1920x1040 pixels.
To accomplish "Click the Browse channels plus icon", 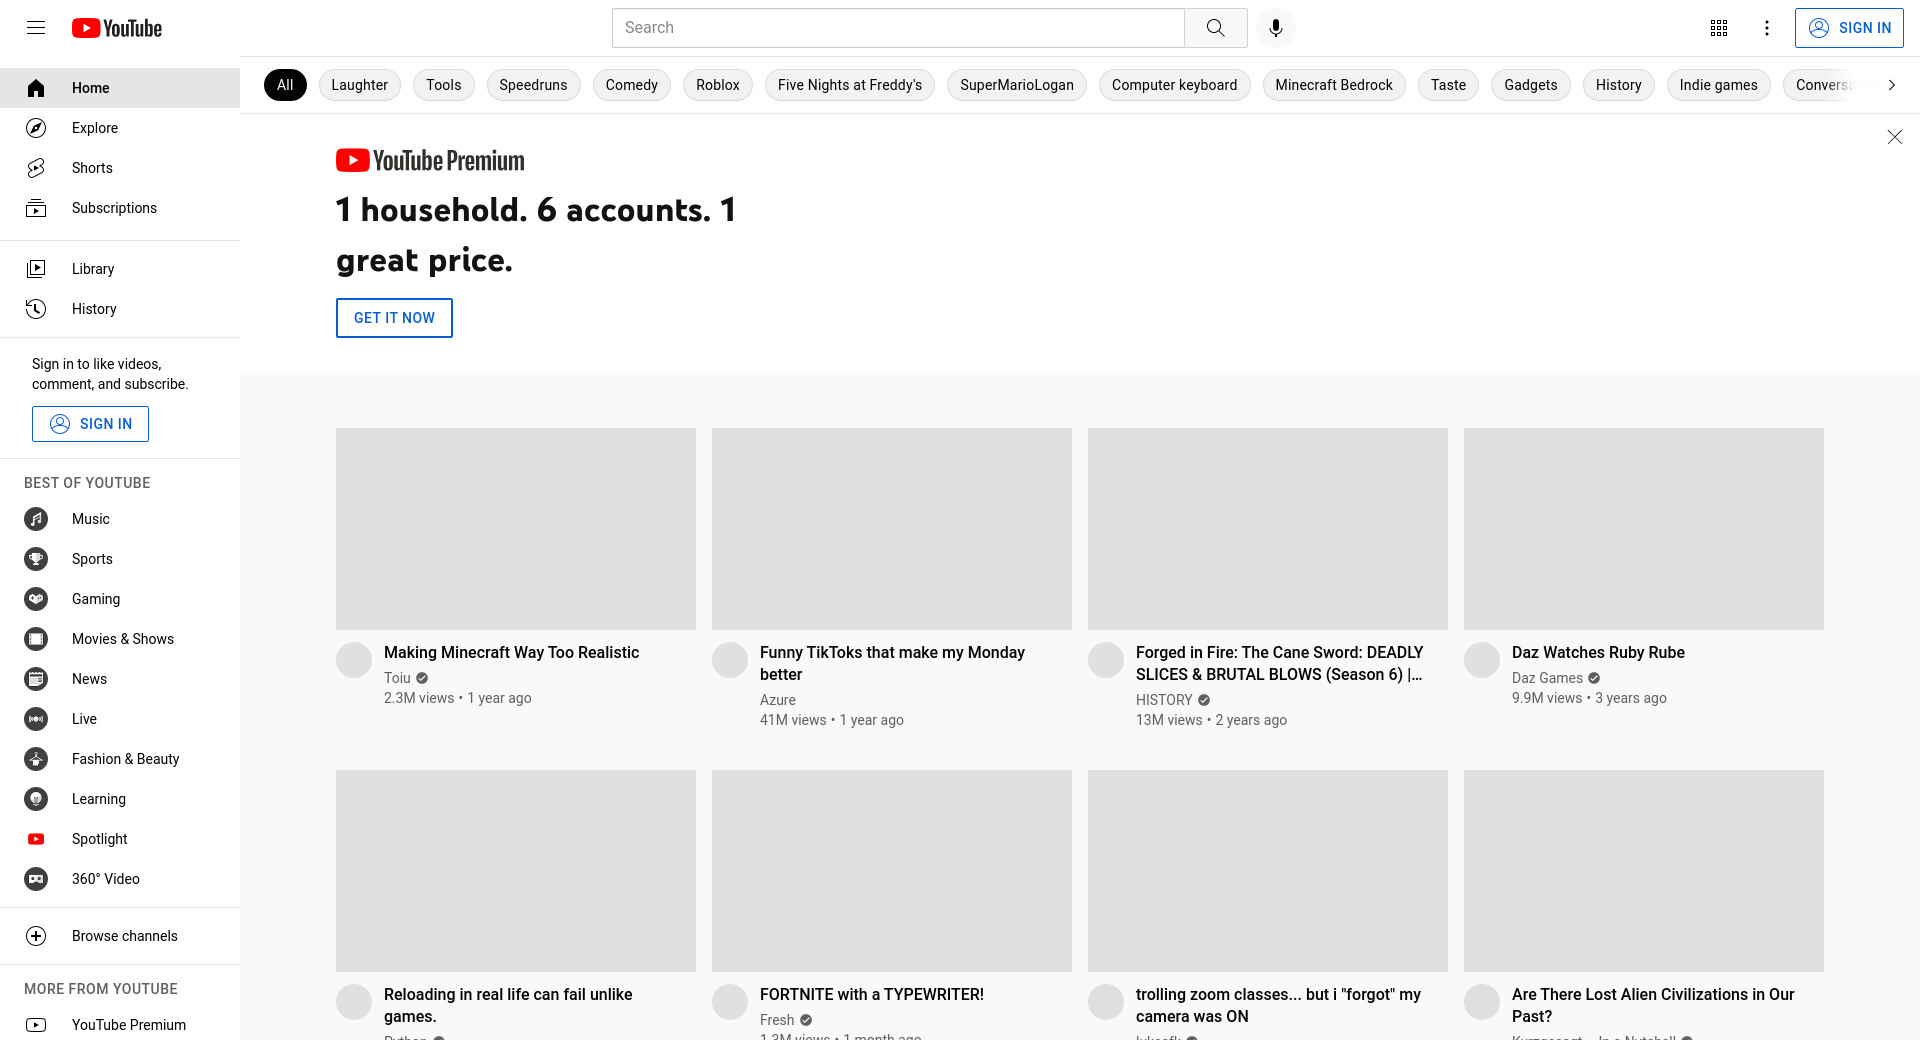I will coord(36,936).
